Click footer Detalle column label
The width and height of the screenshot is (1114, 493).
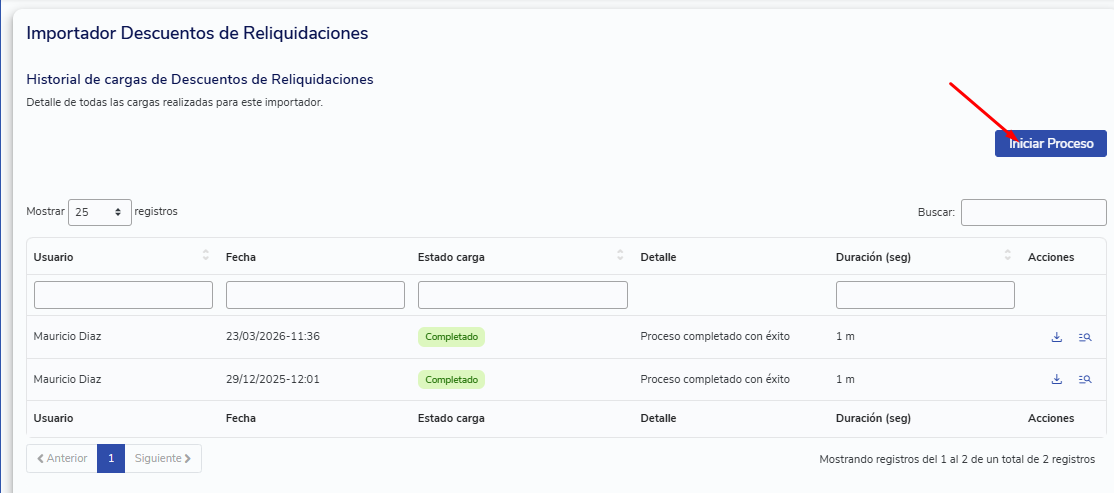[658, 418]
